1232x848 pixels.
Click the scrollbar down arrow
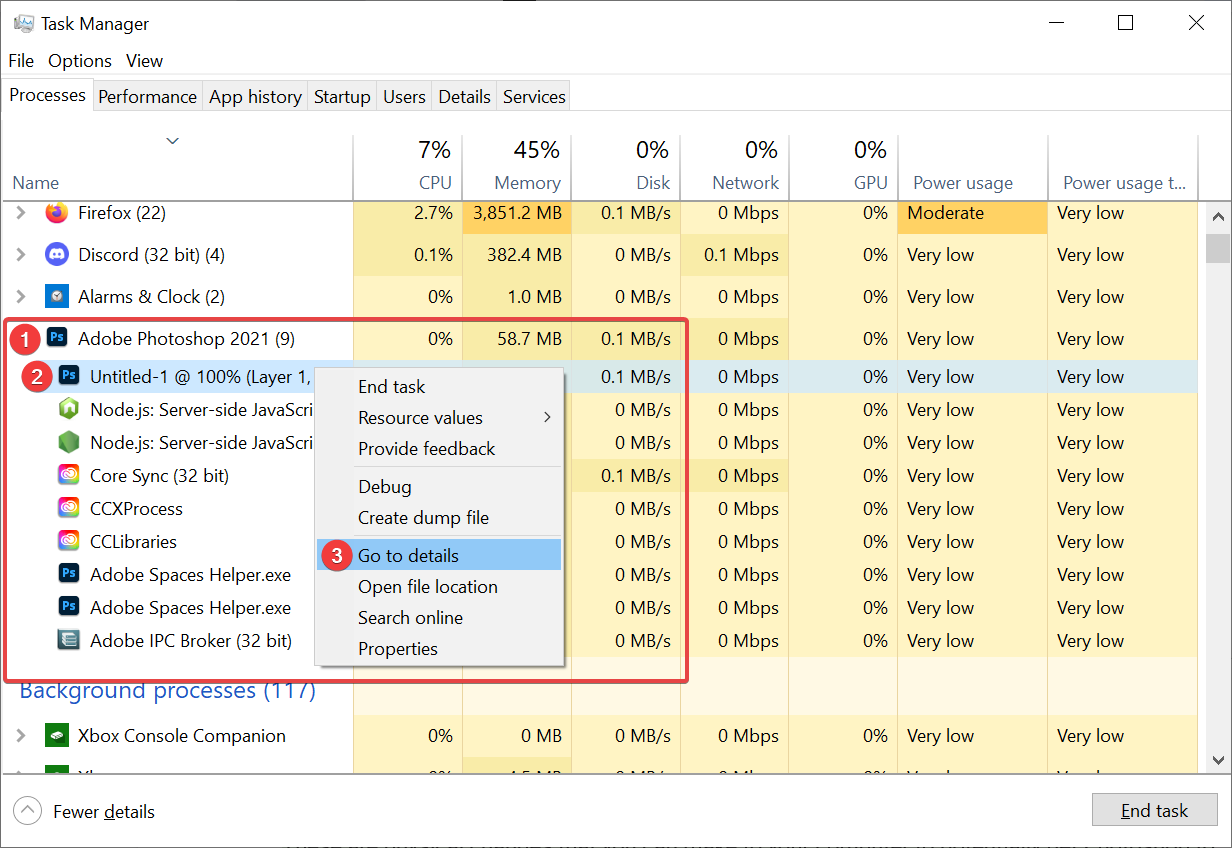(1217, 761)
